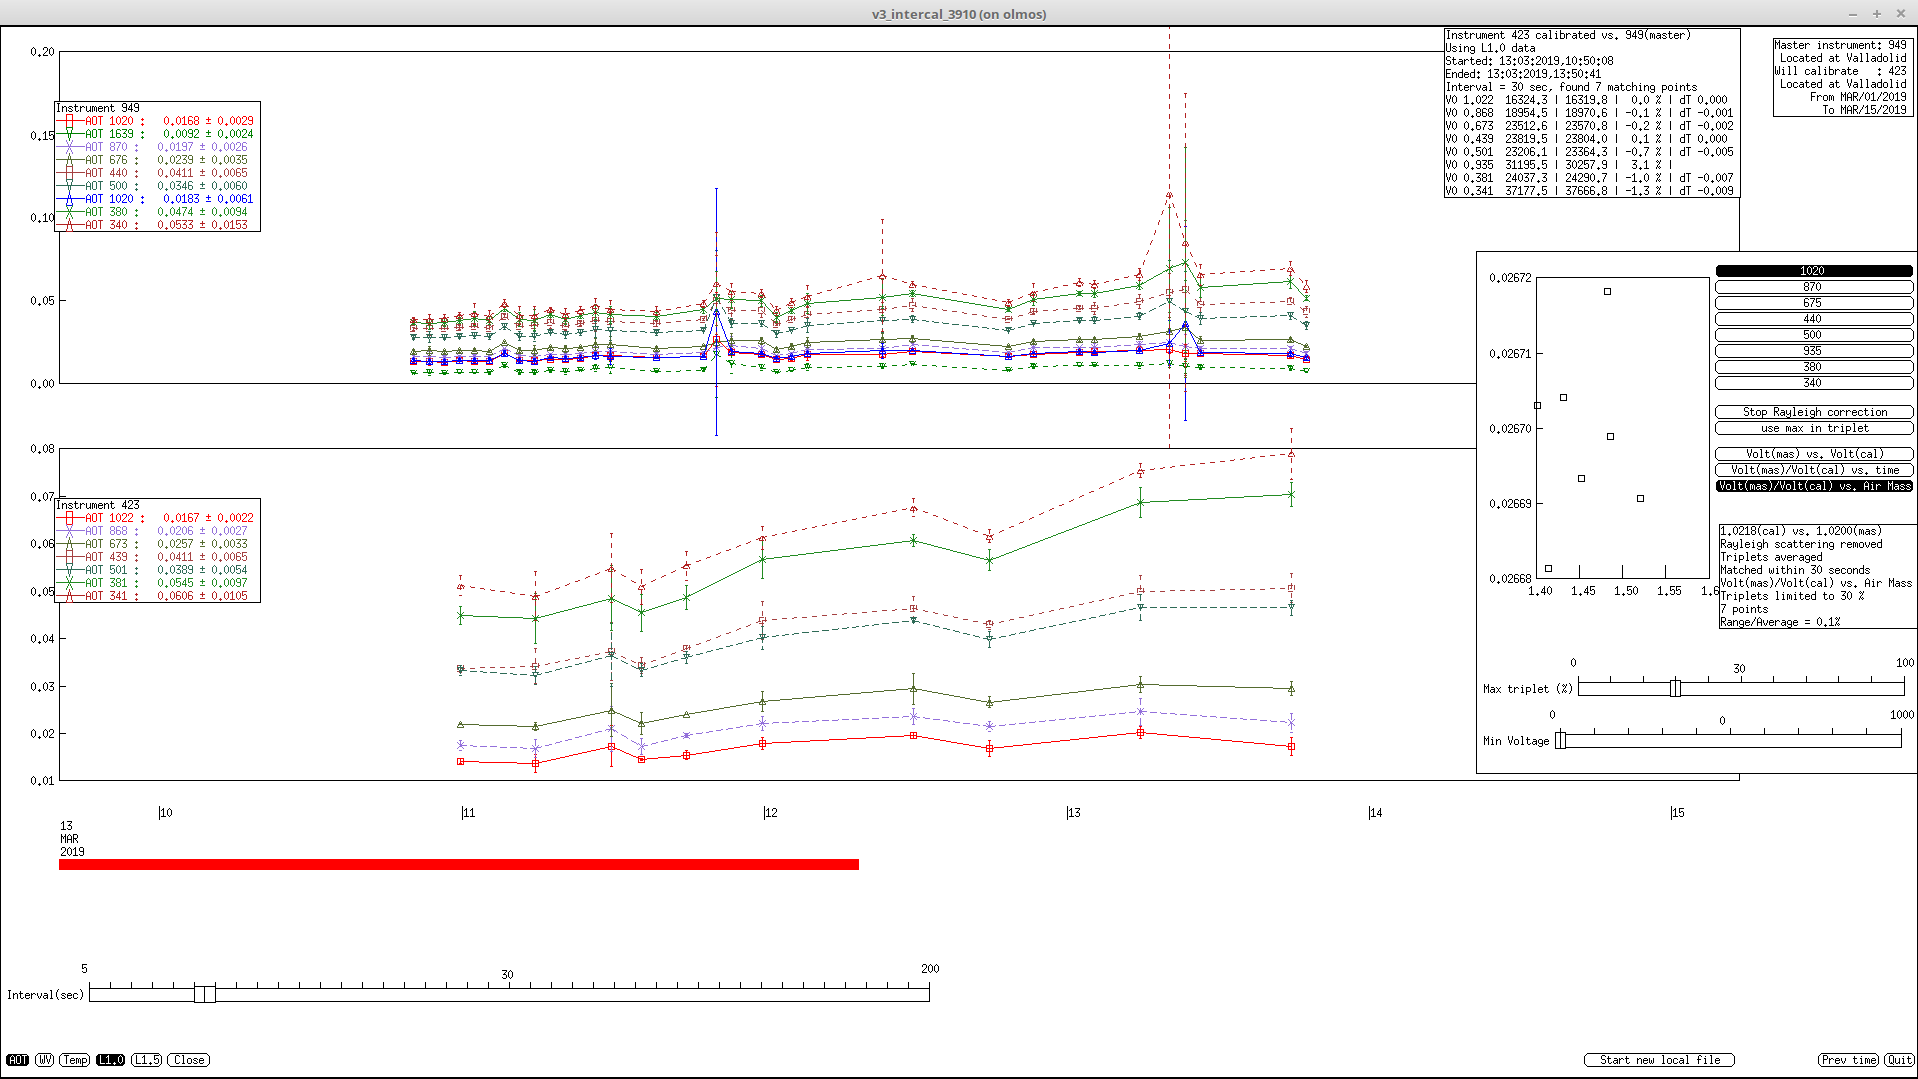The width and height of the screenshot is (1918, 1079).
Task: Click AOT 870 entry in Instrument 949 legend
Action: [157, 147]
